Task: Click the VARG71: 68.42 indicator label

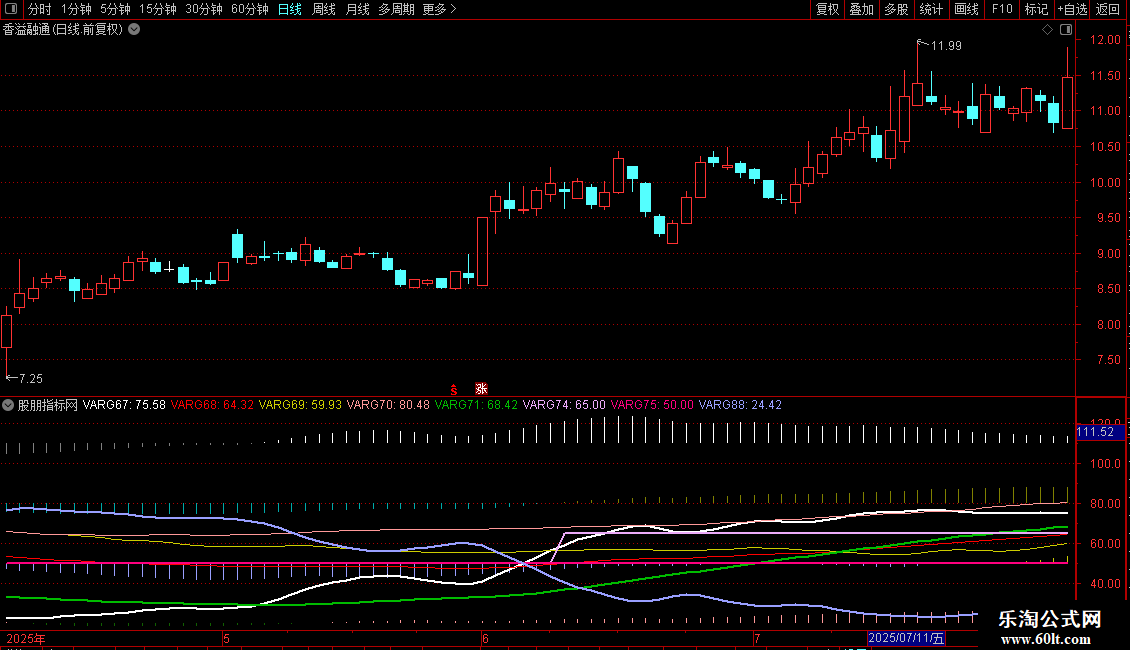Action: click(476, 405)
